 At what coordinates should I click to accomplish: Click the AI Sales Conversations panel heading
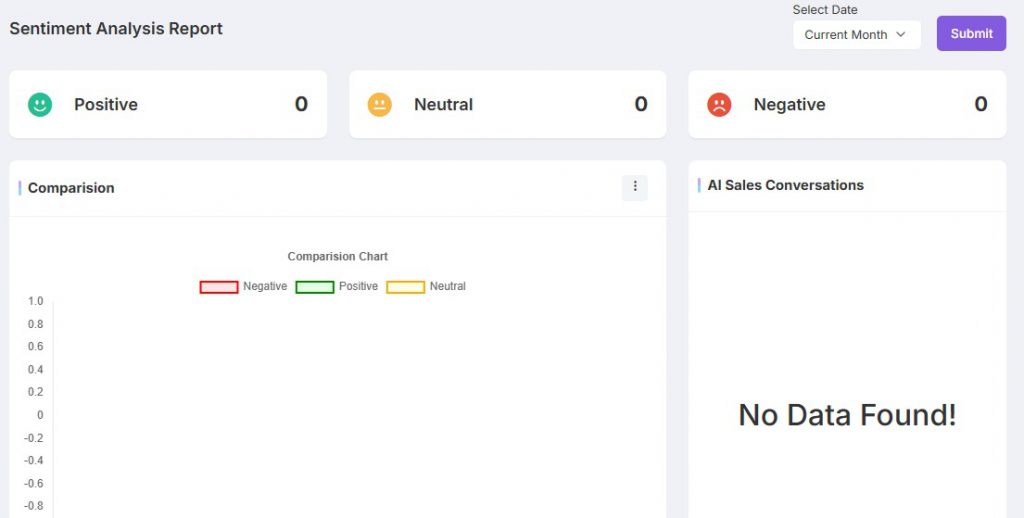(785, 185)
